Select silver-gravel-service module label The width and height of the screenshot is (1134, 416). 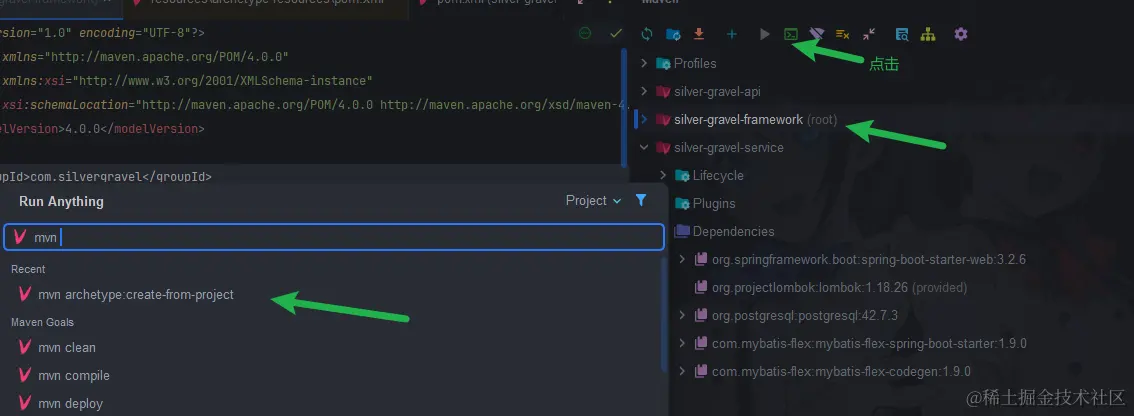click(x=728, y=148)
